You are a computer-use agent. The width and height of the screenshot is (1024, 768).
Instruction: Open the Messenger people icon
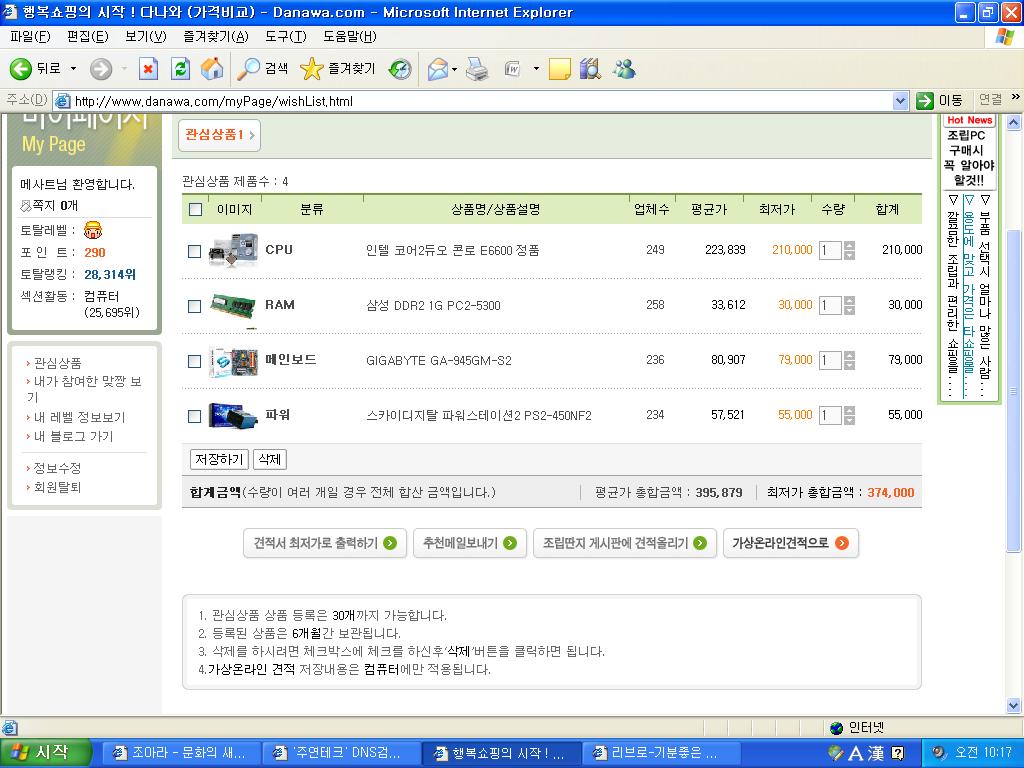pos(624,69)
